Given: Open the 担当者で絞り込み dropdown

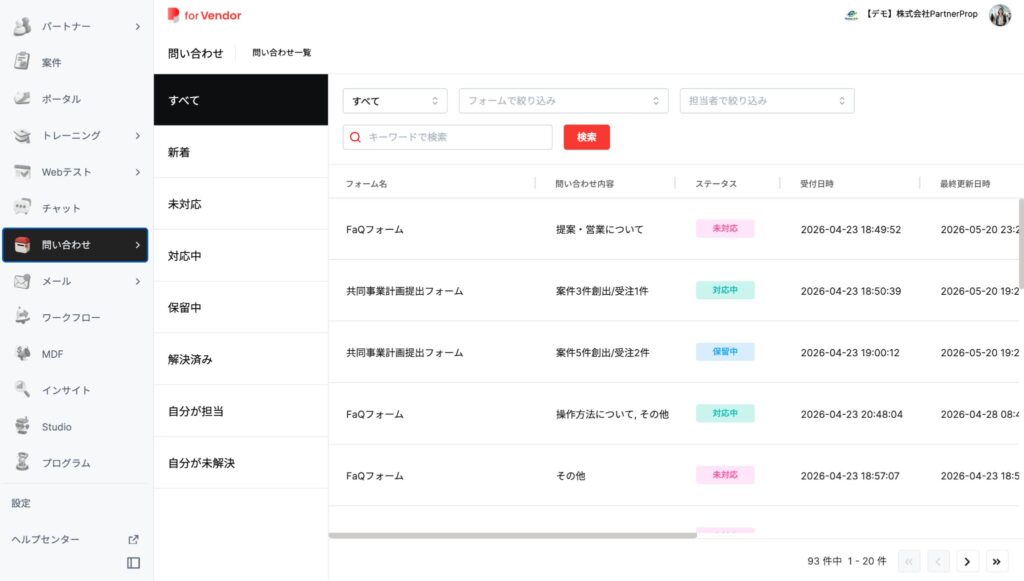Looking at the screenshot, I should pyautogui.click(x=767, y=101).
